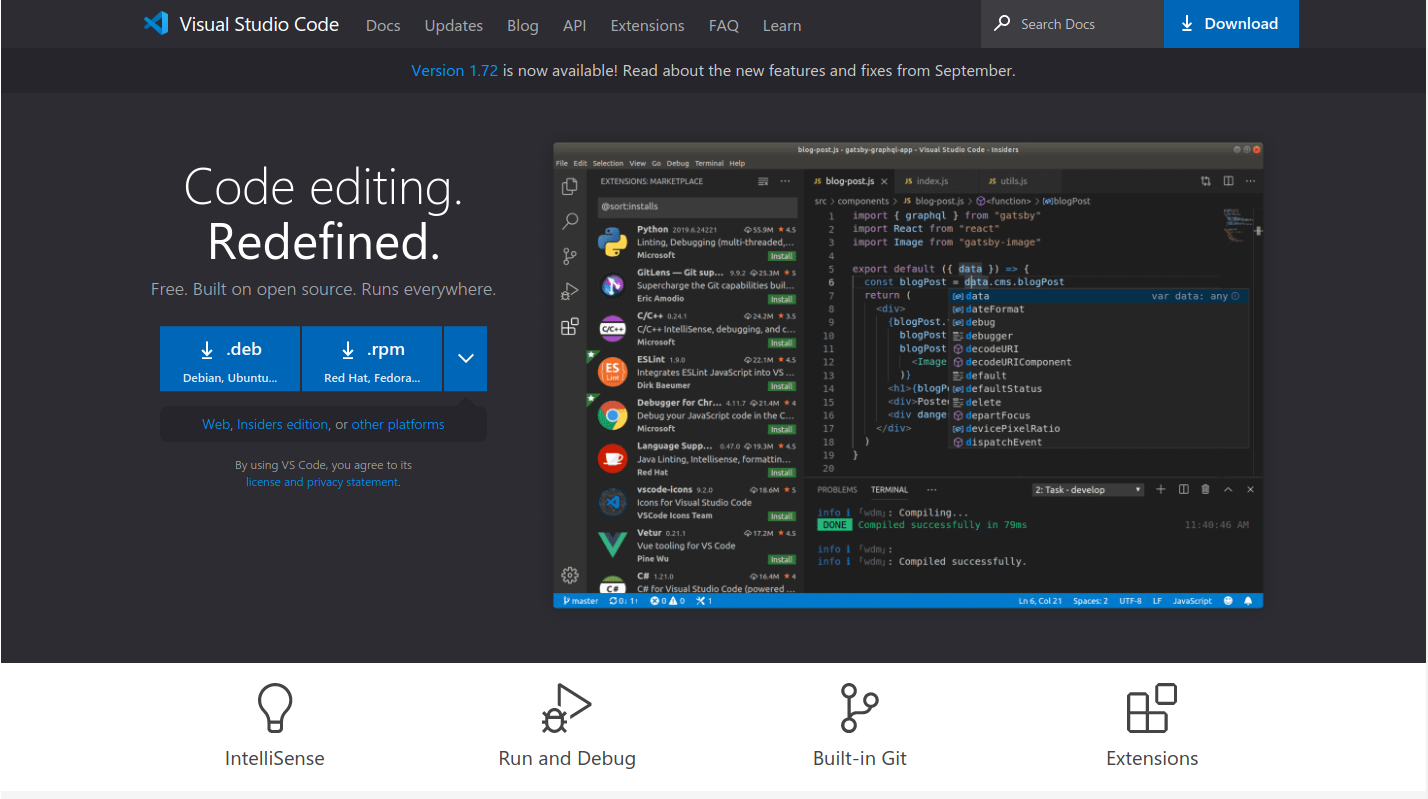Click the feedback smiley in screenshot status bar

pos(1228,601)
